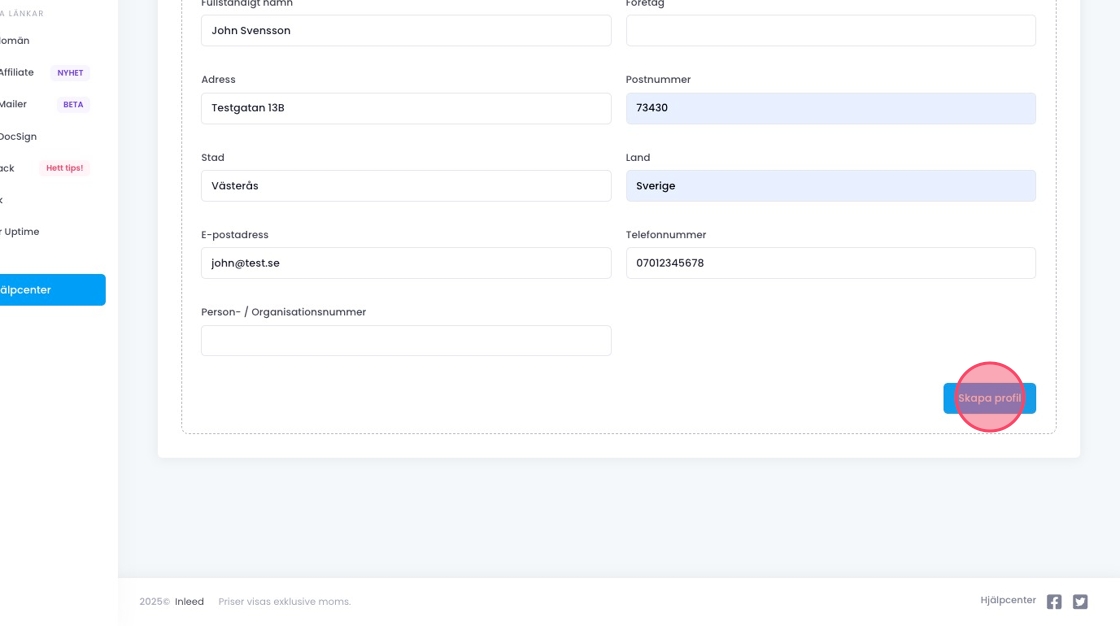
Task: Select the Telefonnummer field
Action: pyautogui.click(x=830, y=263)
